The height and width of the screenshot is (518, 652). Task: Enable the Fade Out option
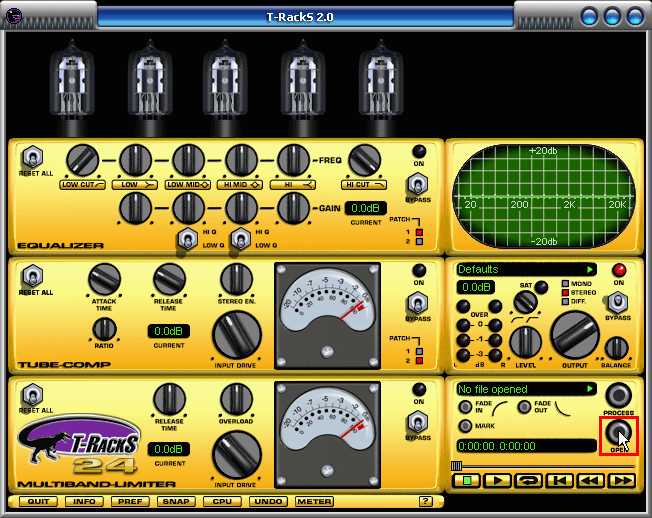[x=524, y=407]
